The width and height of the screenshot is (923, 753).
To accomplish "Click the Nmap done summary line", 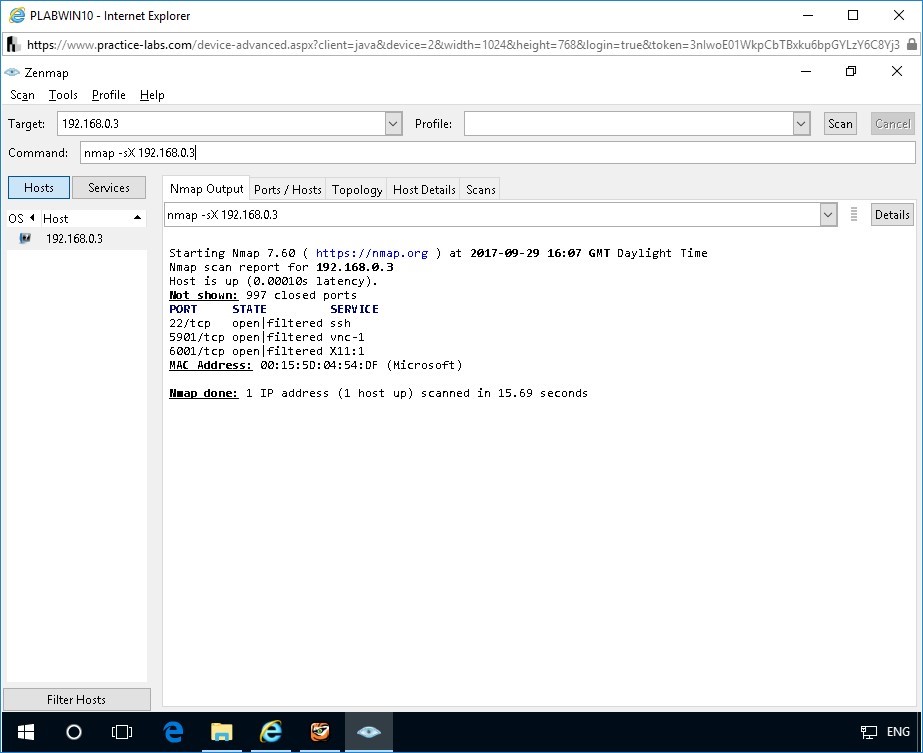I will click(378, 393).
